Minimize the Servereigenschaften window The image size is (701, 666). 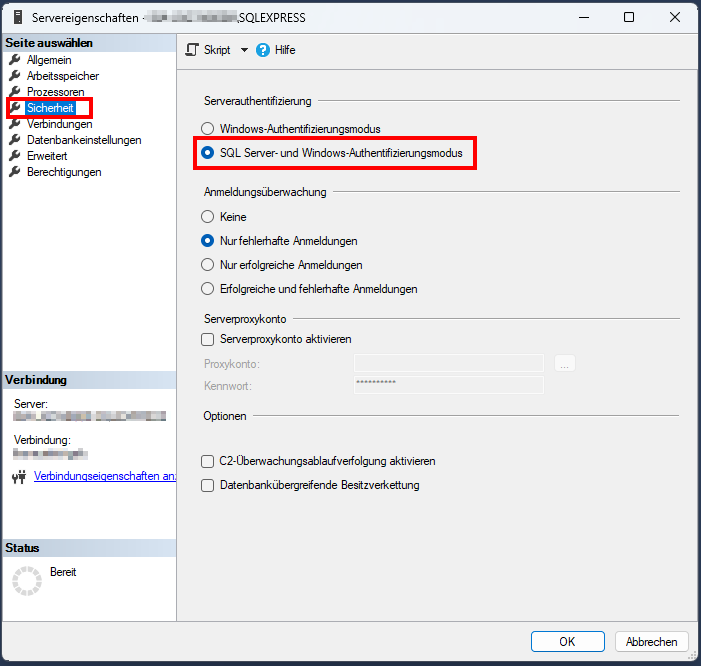coord(583,17)
